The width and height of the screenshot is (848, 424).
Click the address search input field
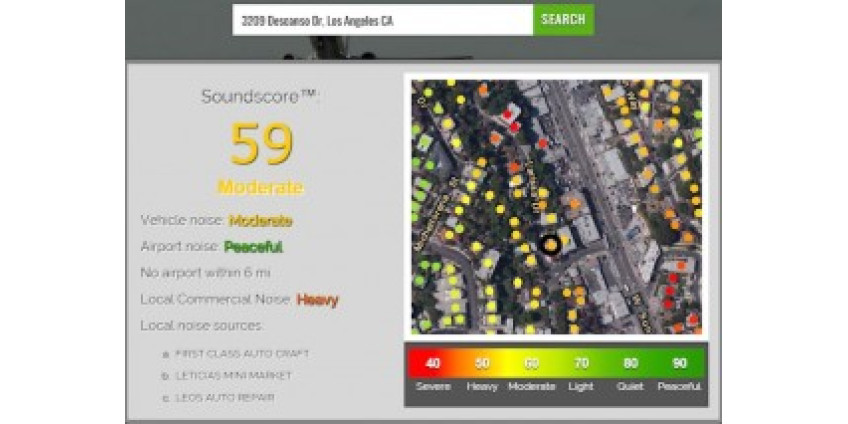coord(382,20)
